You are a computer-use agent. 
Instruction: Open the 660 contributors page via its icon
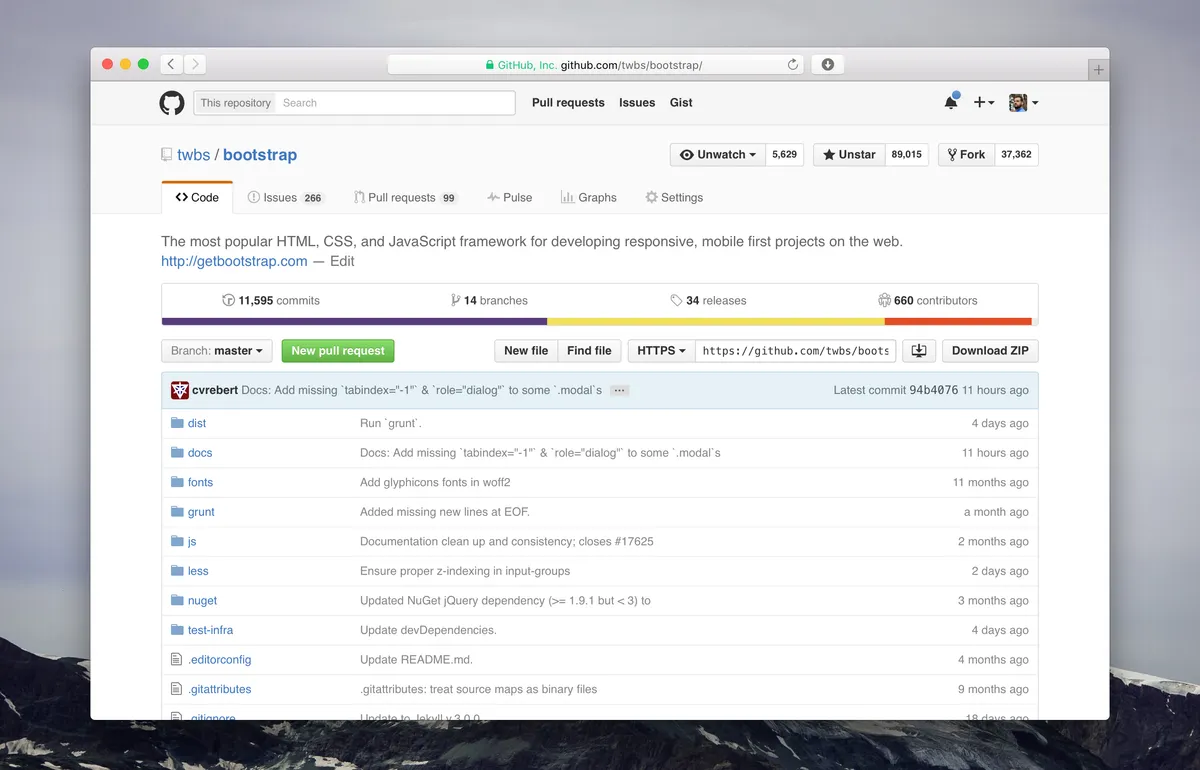(885, 300)
